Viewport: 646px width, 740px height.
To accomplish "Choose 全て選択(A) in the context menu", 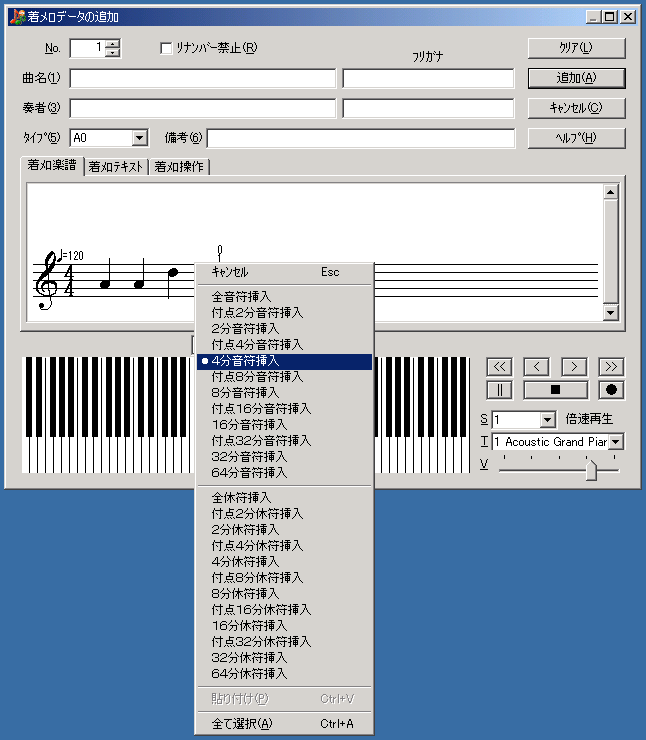I will click(284, 724).
